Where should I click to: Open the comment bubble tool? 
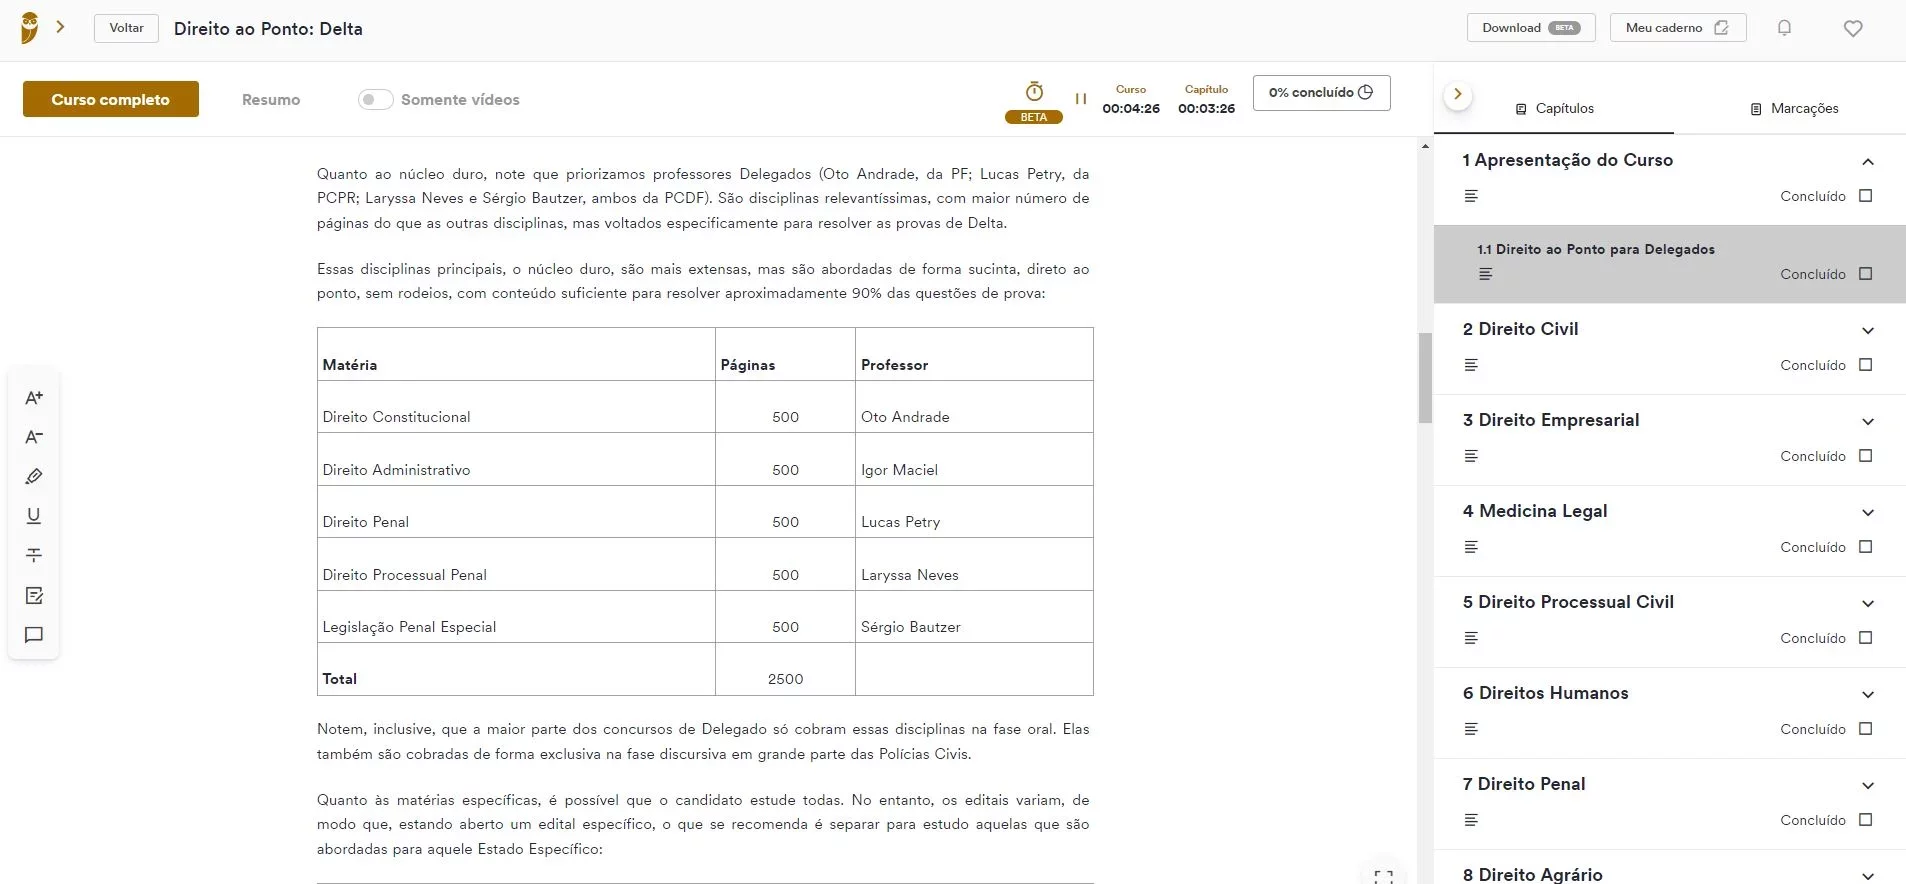[x=34, y=635]
